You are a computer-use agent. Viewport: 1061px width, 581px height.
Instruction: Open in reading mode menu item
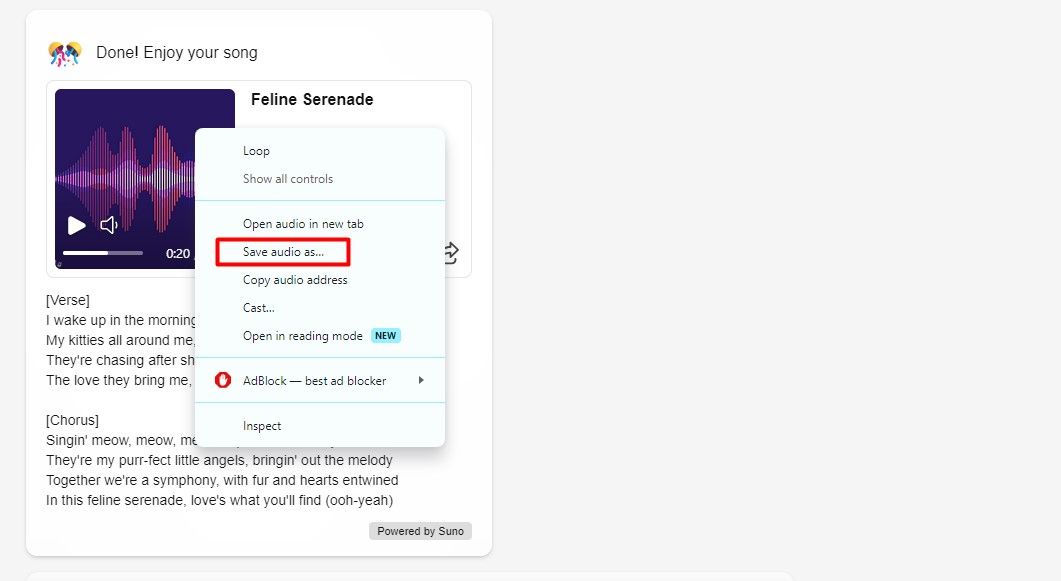[x=302, y=336]
